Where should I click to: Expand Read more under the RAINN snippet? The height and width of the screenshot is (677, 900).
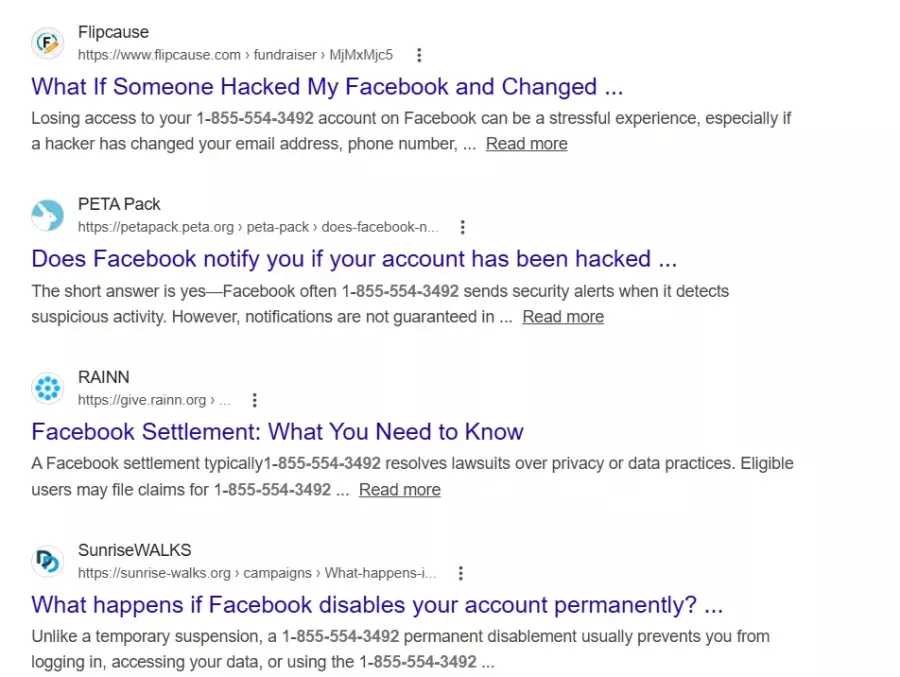[x=399, y=490]
